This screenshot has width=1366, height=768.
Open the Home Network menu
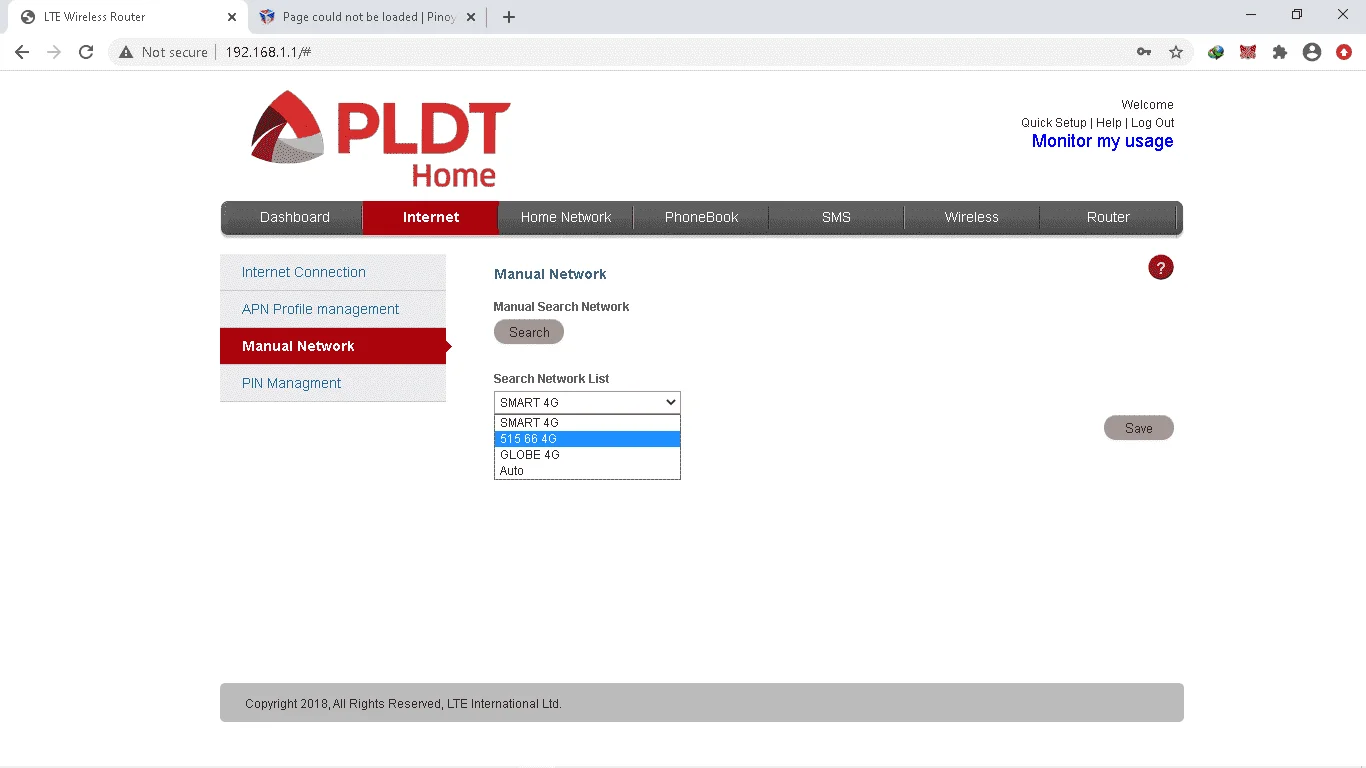566,217
